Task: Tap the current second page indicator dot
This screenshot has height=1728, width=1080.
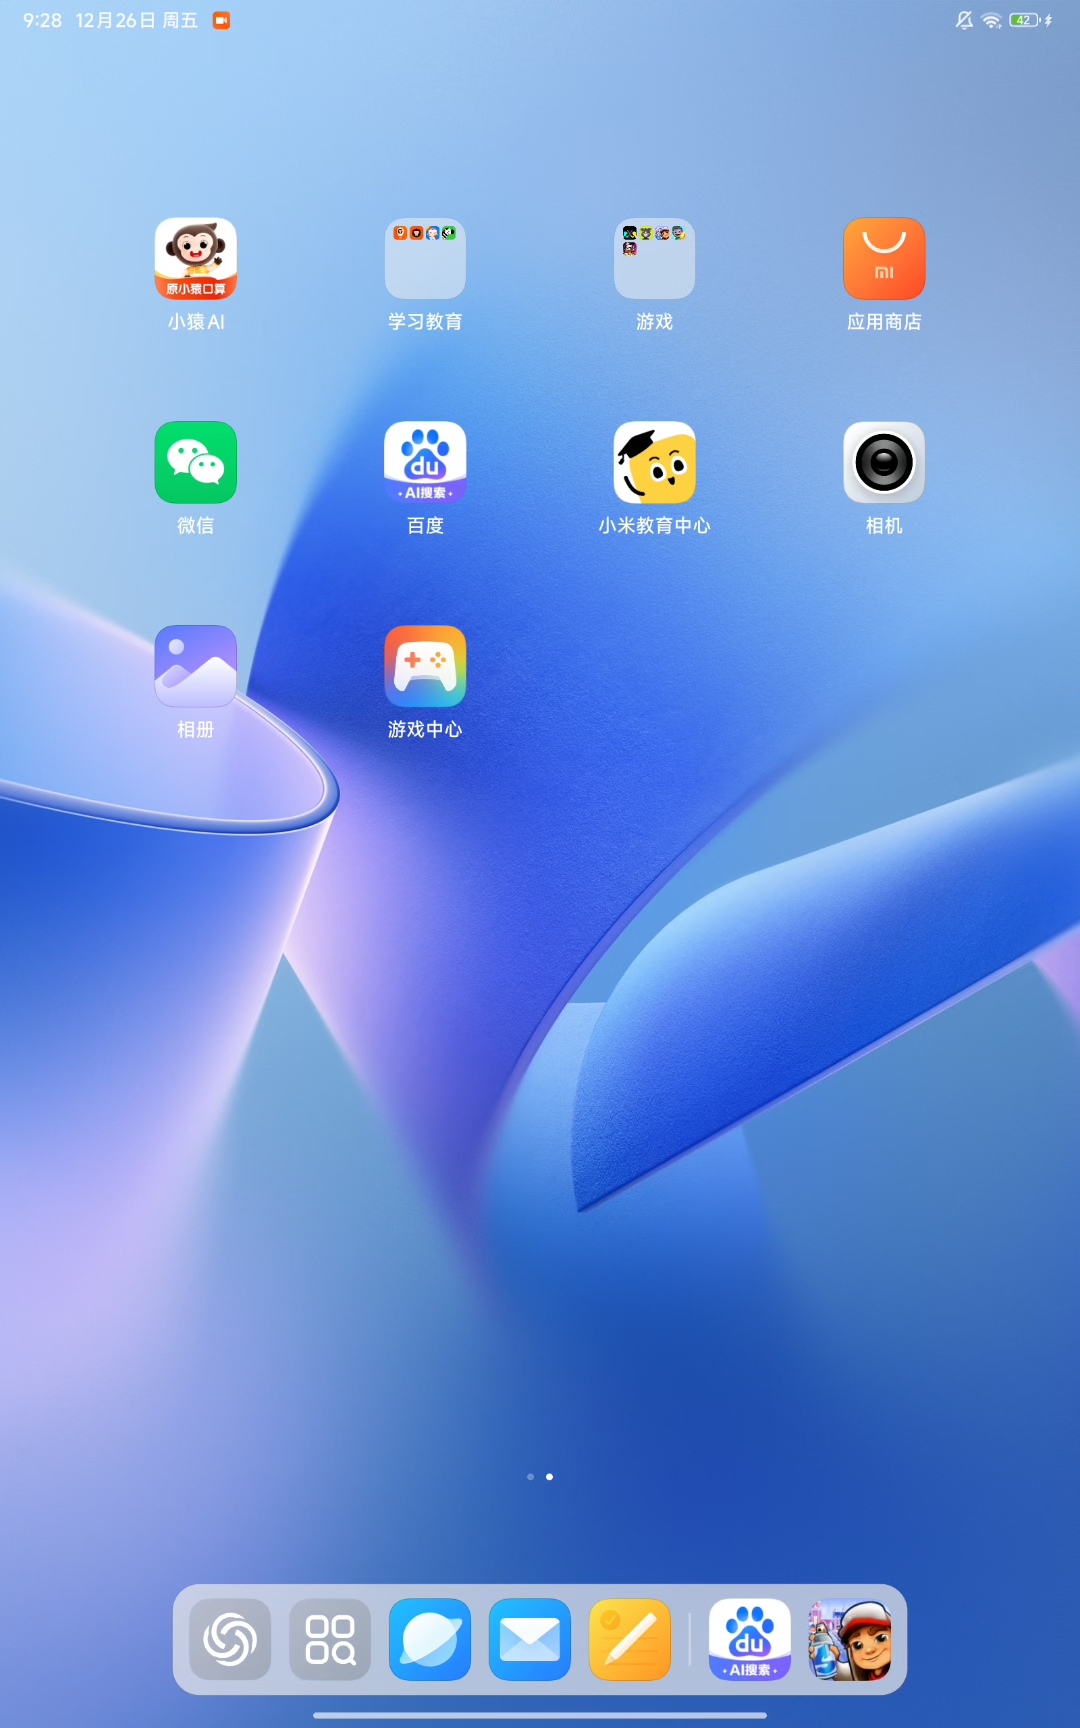Action: point(549,1477)
